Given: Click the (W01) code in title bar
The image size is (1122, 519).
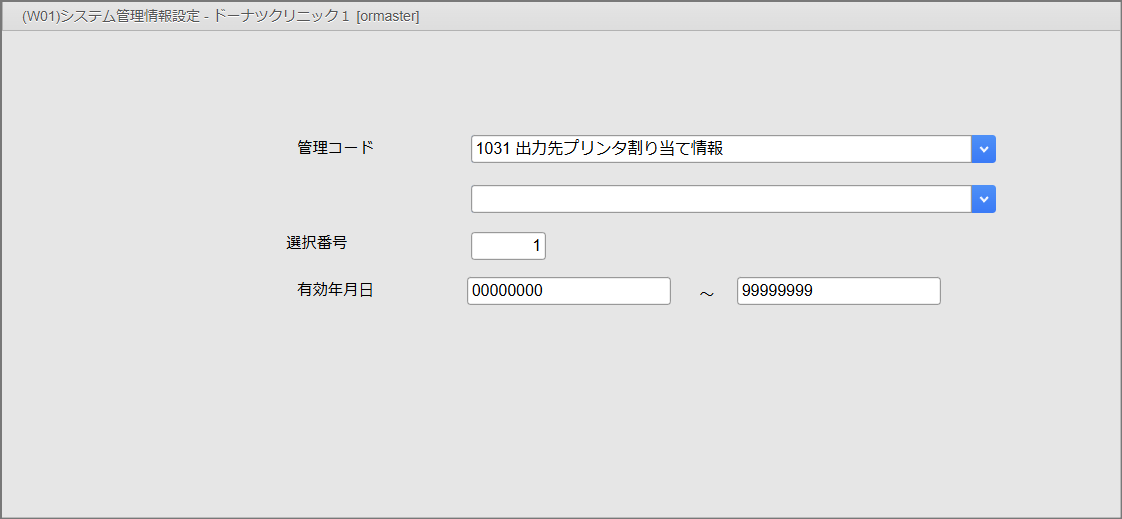Looking at the screenshot, I should [x=41, y=16].
